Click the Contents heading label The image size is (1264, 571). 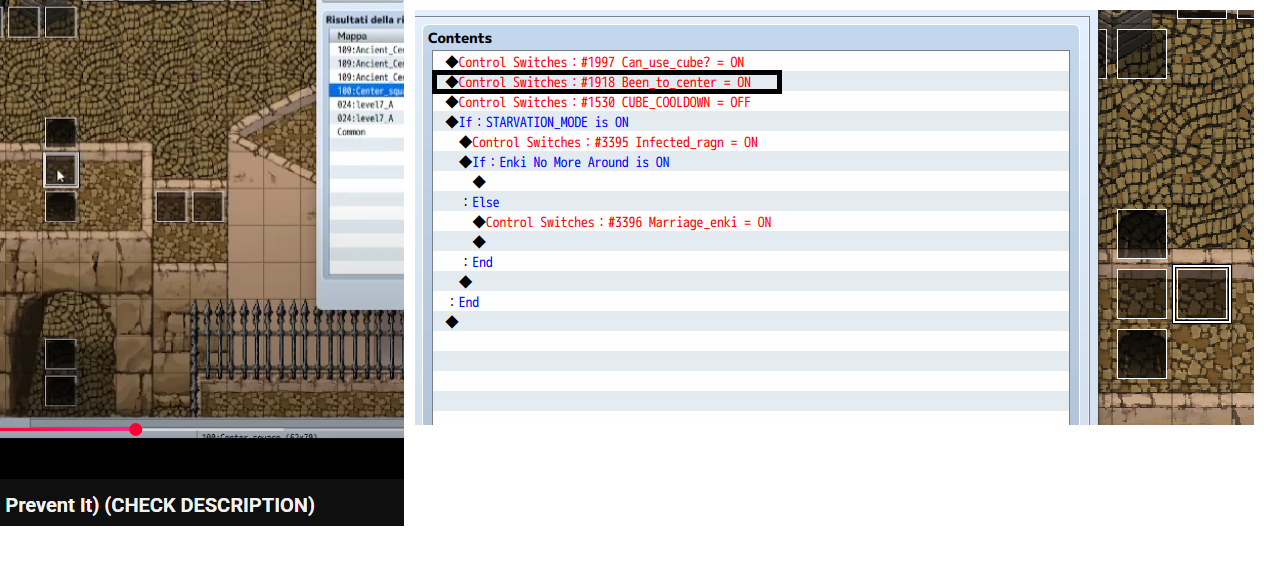coord(460,38)
